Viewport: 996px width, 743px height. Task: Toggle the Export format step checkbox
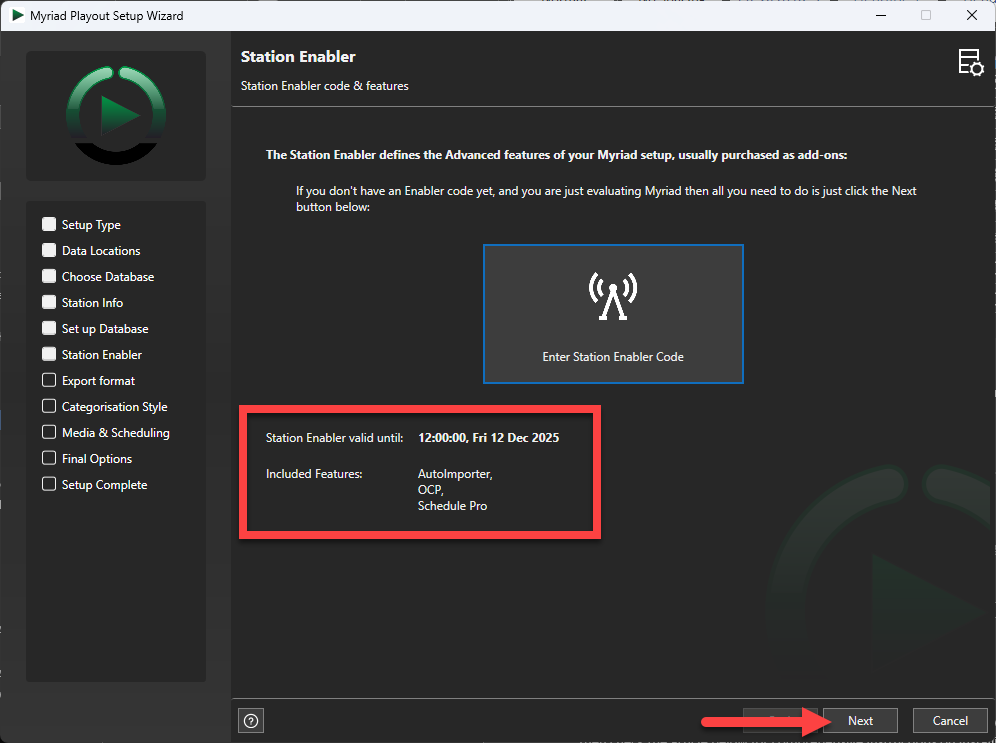pyautogui.click(x=49, y=380)
